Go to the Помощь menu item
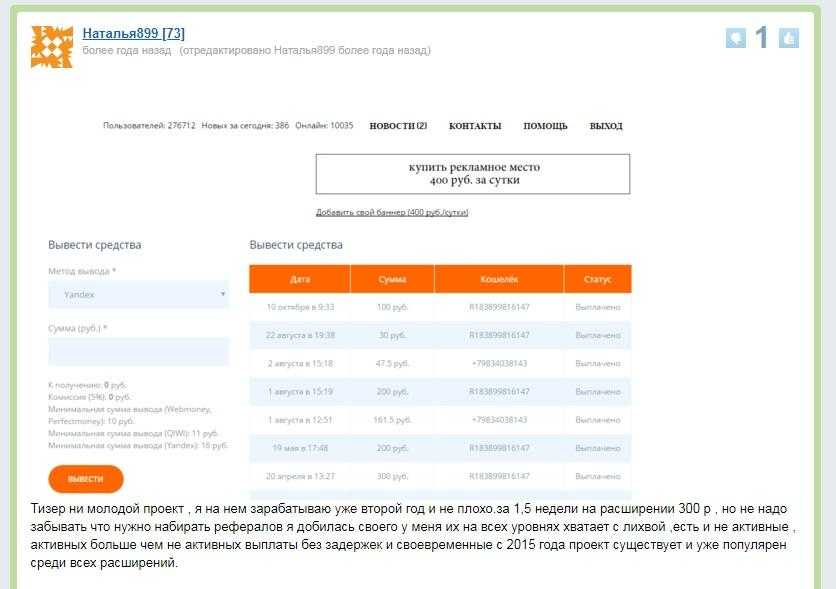836x589 pixels. (545, 126)
